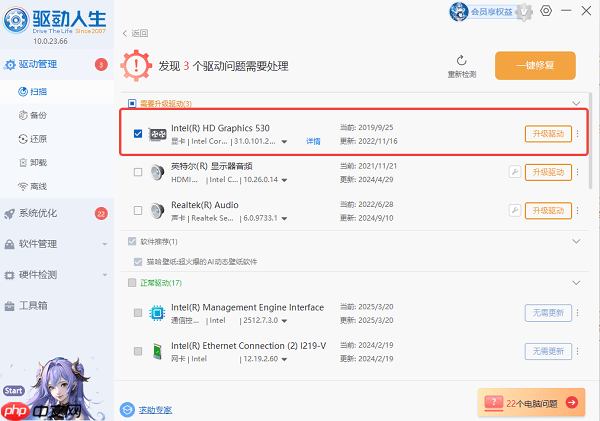Click the driver list vertical scrollbar
The height and width of the screenshot is (421, 600).
click(590, 141)
